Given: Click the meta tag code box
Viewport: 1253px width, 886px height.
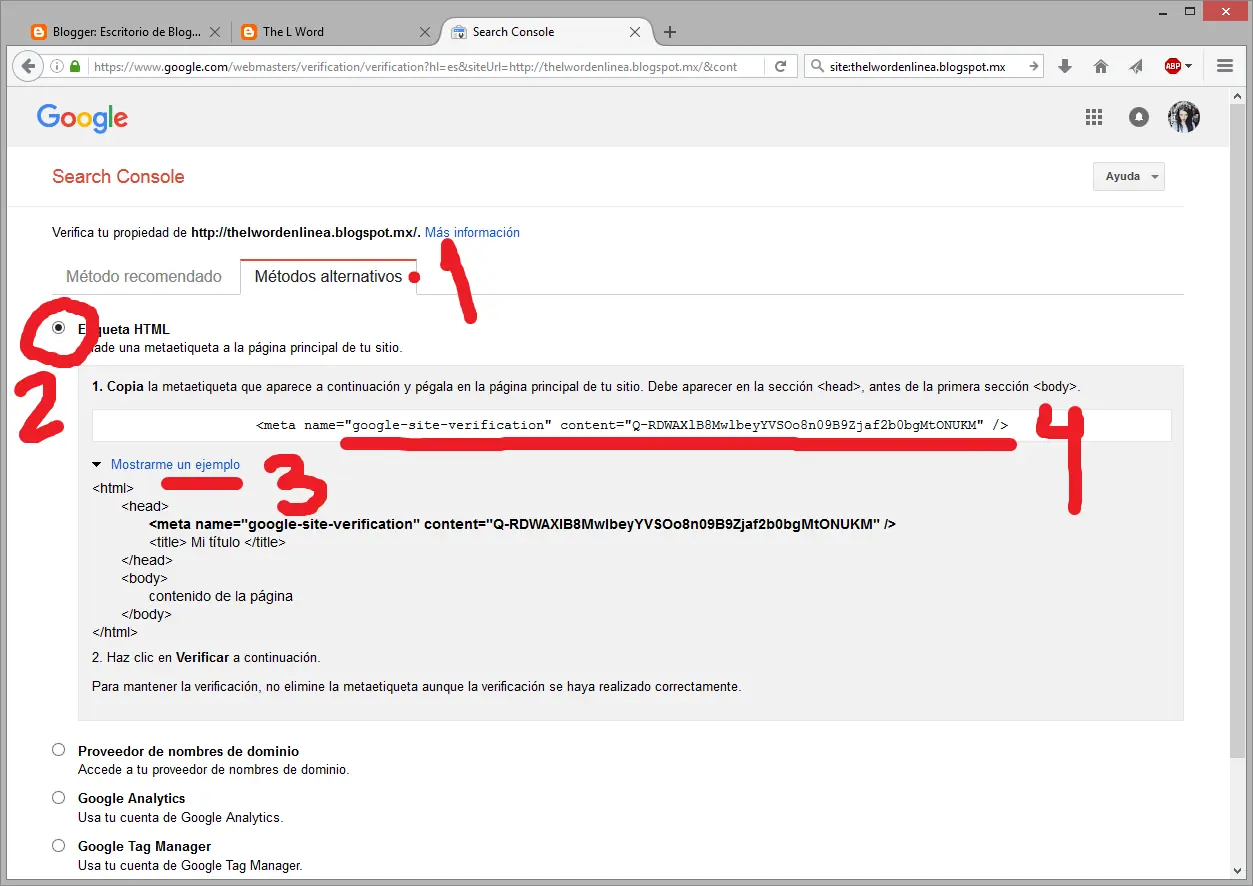Looking at the screenshot, I should tap(632, 425).
